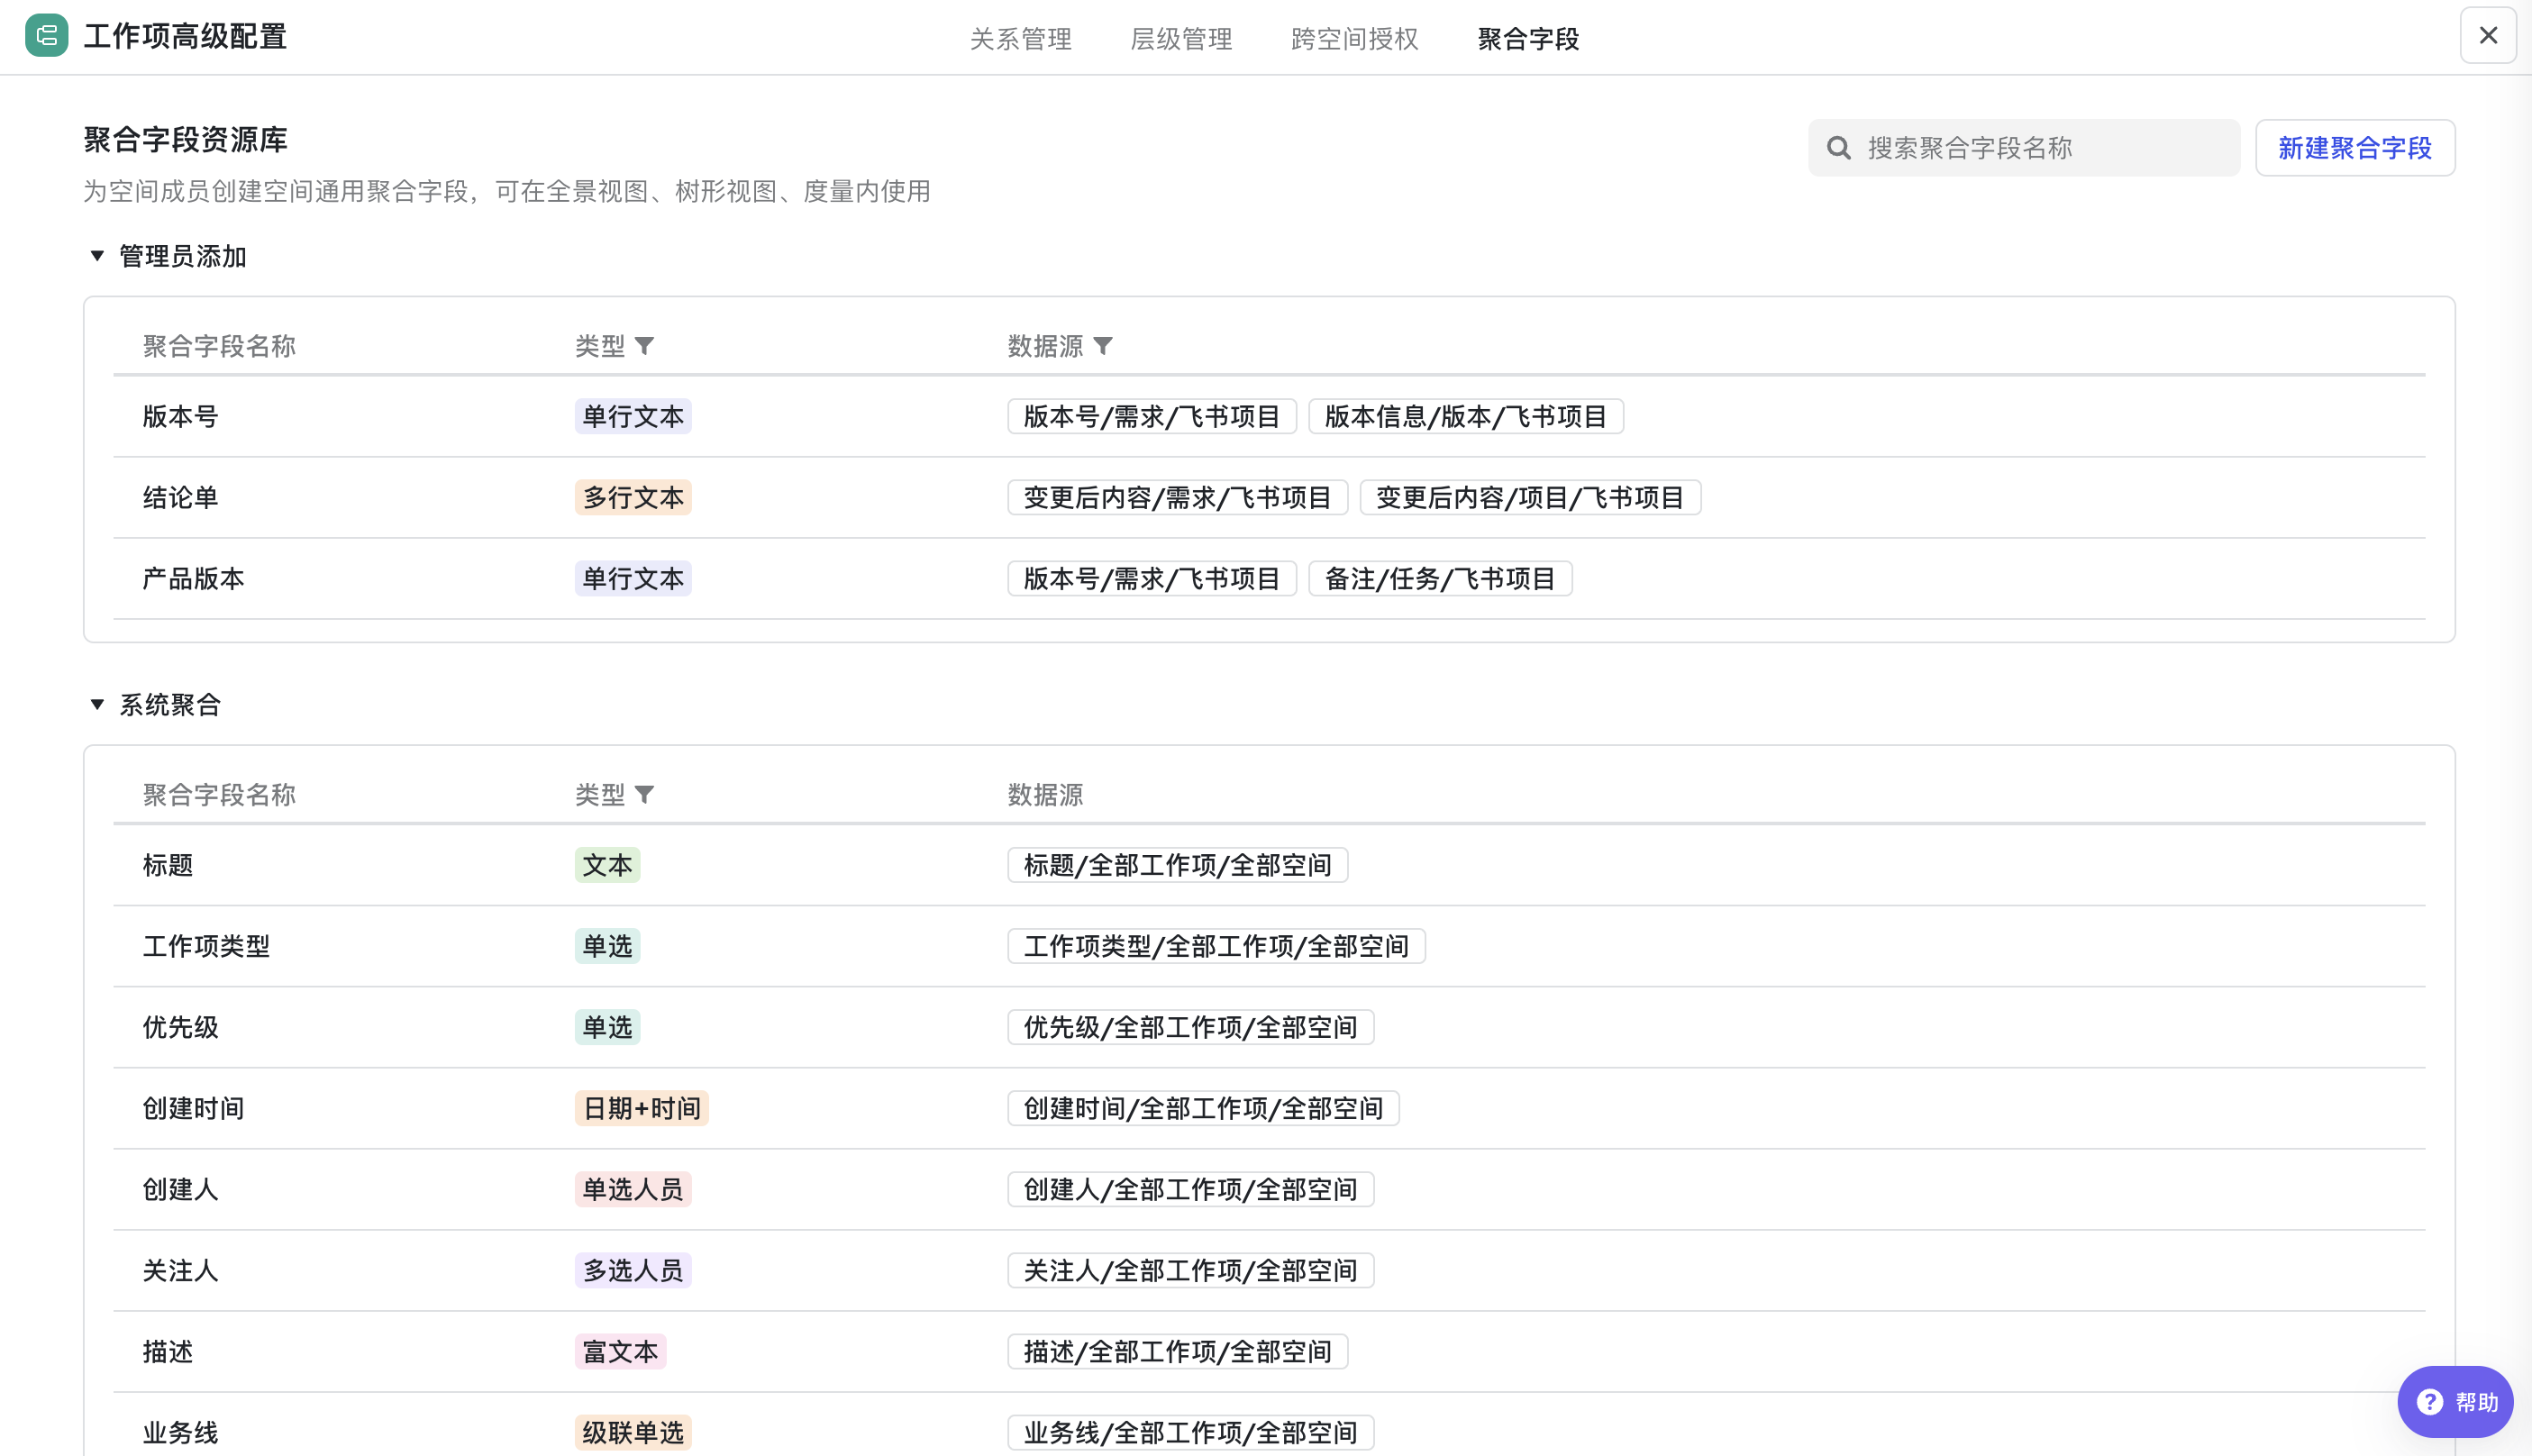Click the 多选人员 type tag
This screenshot has height=1456, width=2532.
[x=633, y=1270]
